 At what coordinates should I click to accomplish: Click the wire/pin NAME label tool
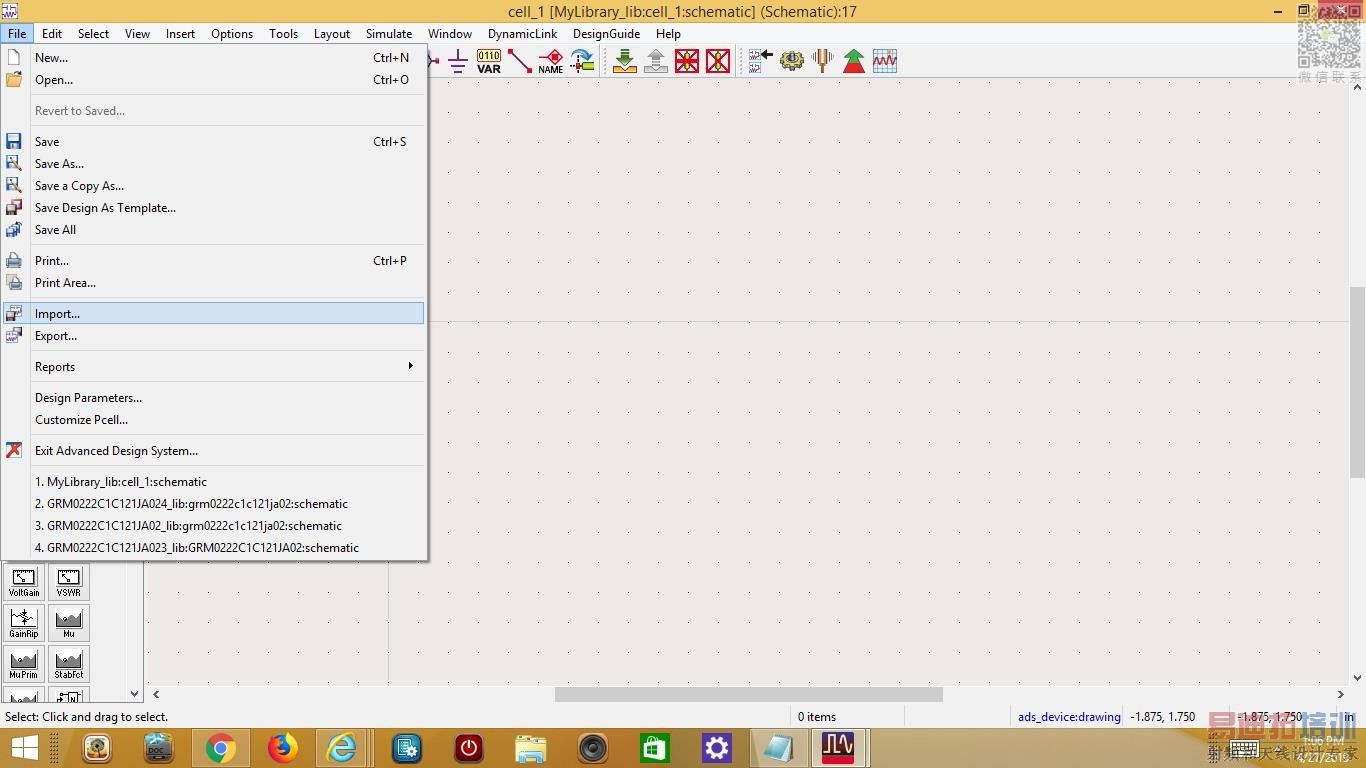551,61
